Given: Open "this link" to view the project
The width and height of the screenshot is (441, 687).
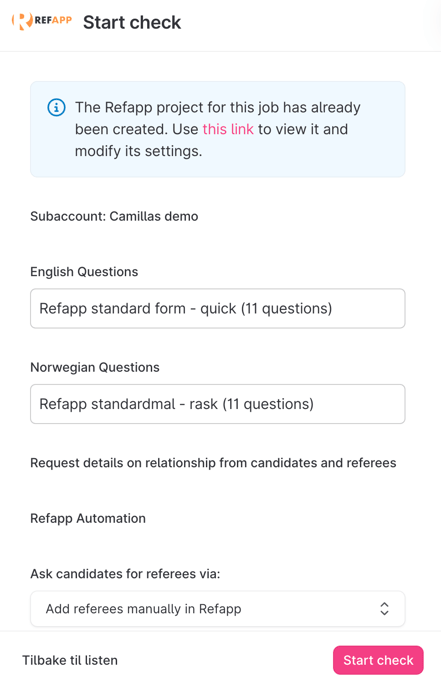Looking at the screenshot, I should (x=228, y=129).
